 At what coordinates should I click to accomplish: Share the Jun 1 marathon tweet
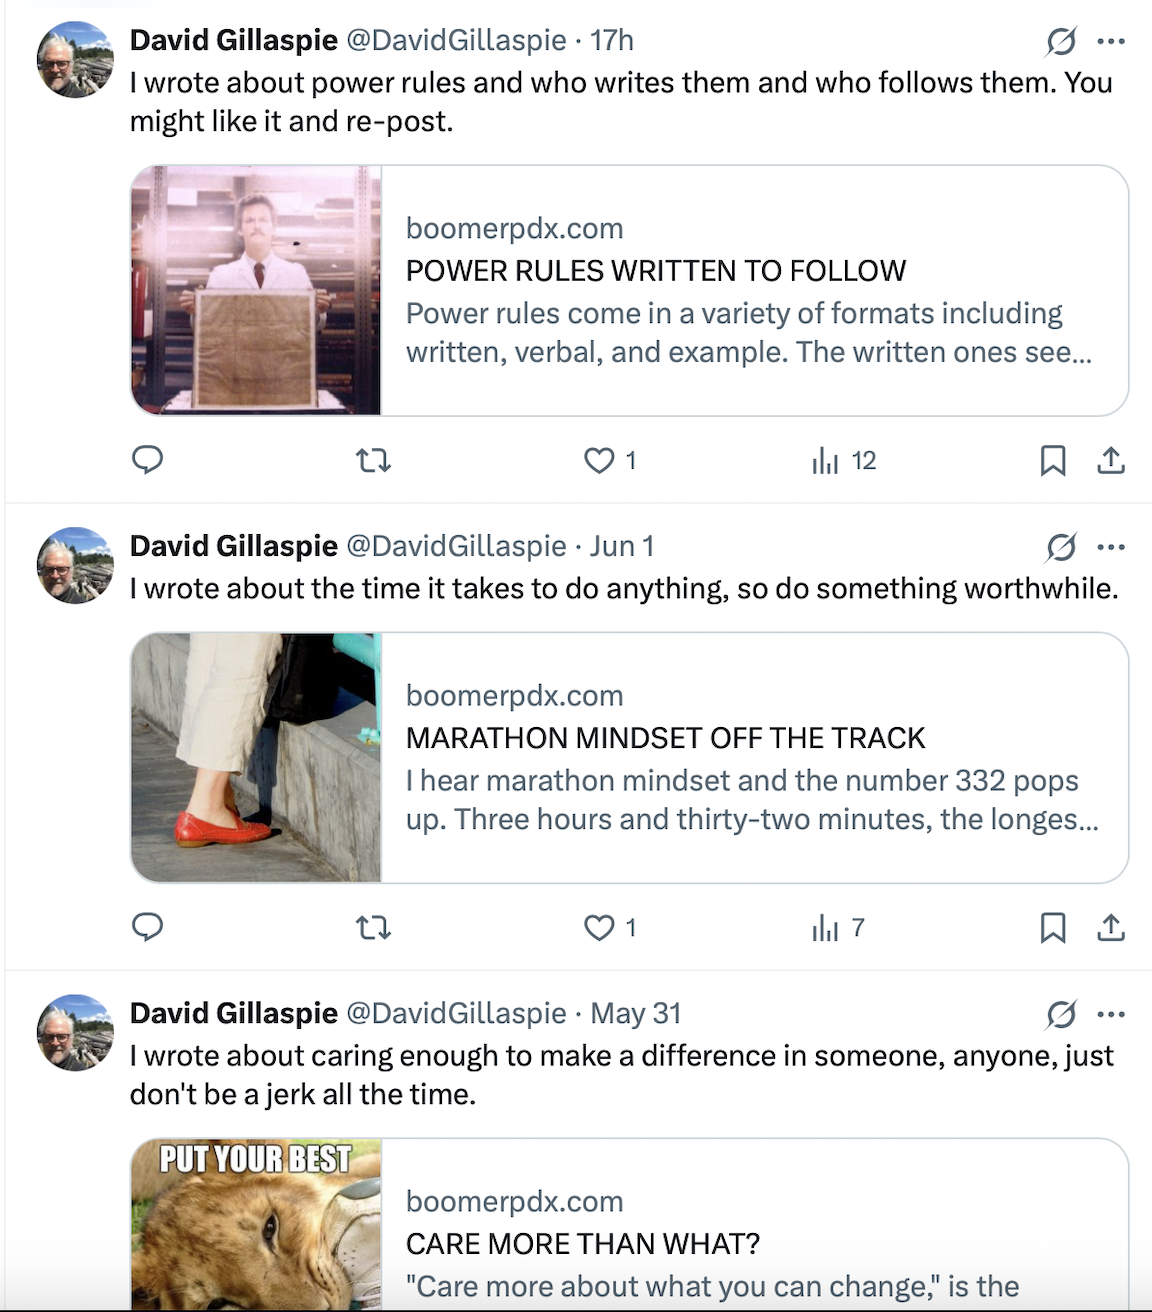pos(1111,928)
